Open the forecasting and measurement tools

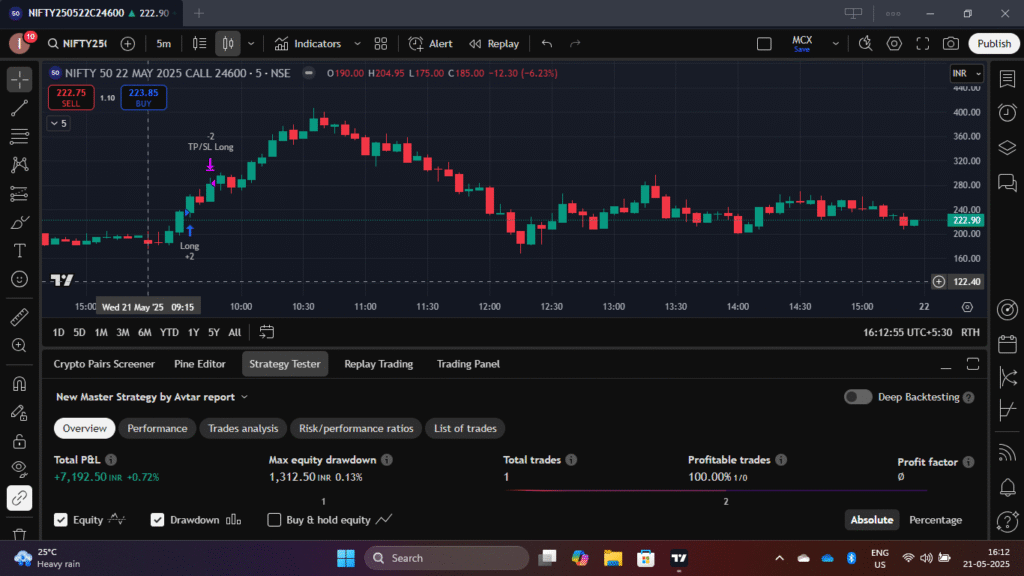coord(20,193)
